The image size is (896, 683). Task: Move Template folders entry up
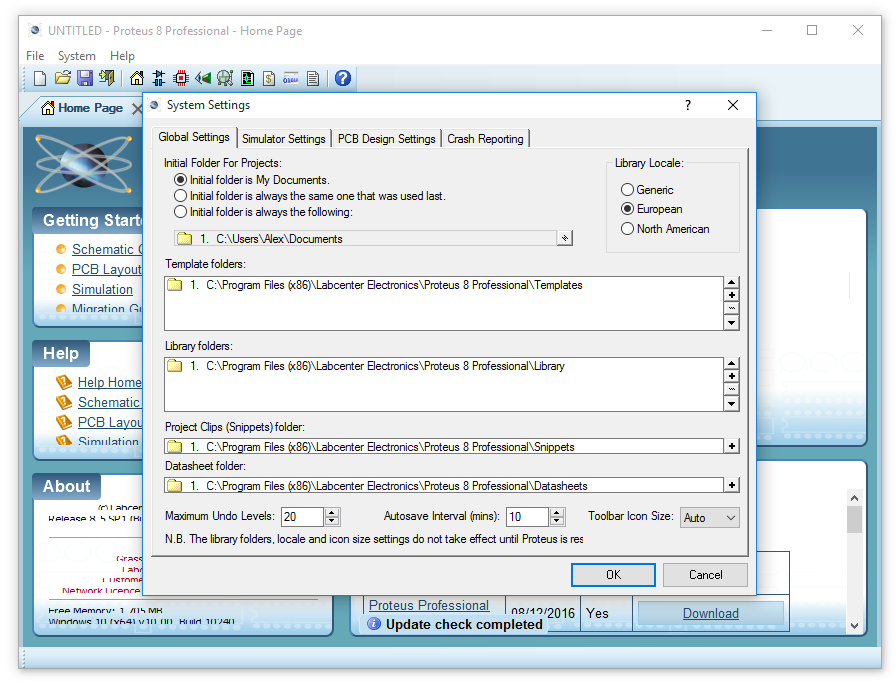[731, 282]
